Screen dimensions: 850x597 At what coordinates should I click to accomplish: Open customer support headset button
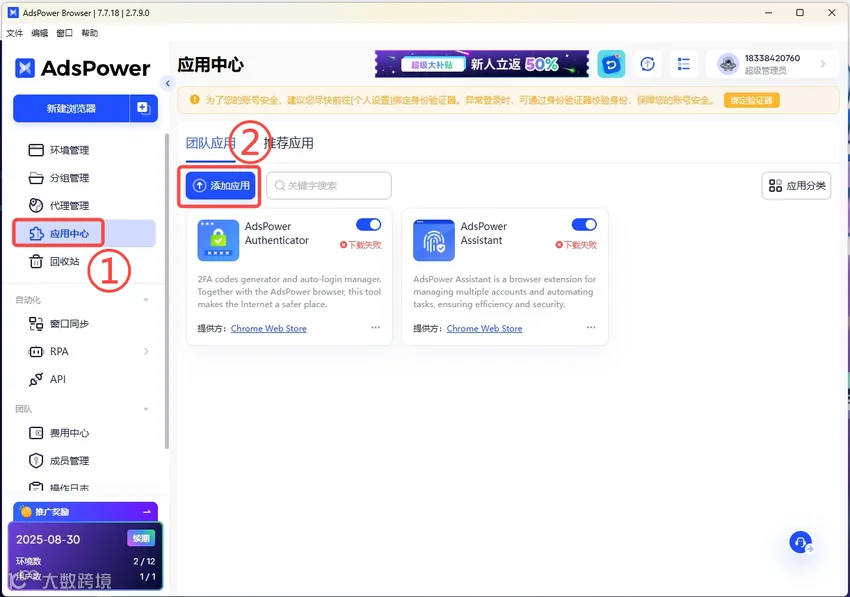801,542
